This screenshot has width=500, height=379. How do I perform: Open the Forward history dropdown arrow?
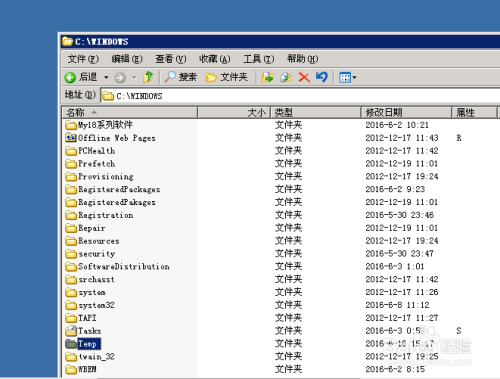[134, 77]
